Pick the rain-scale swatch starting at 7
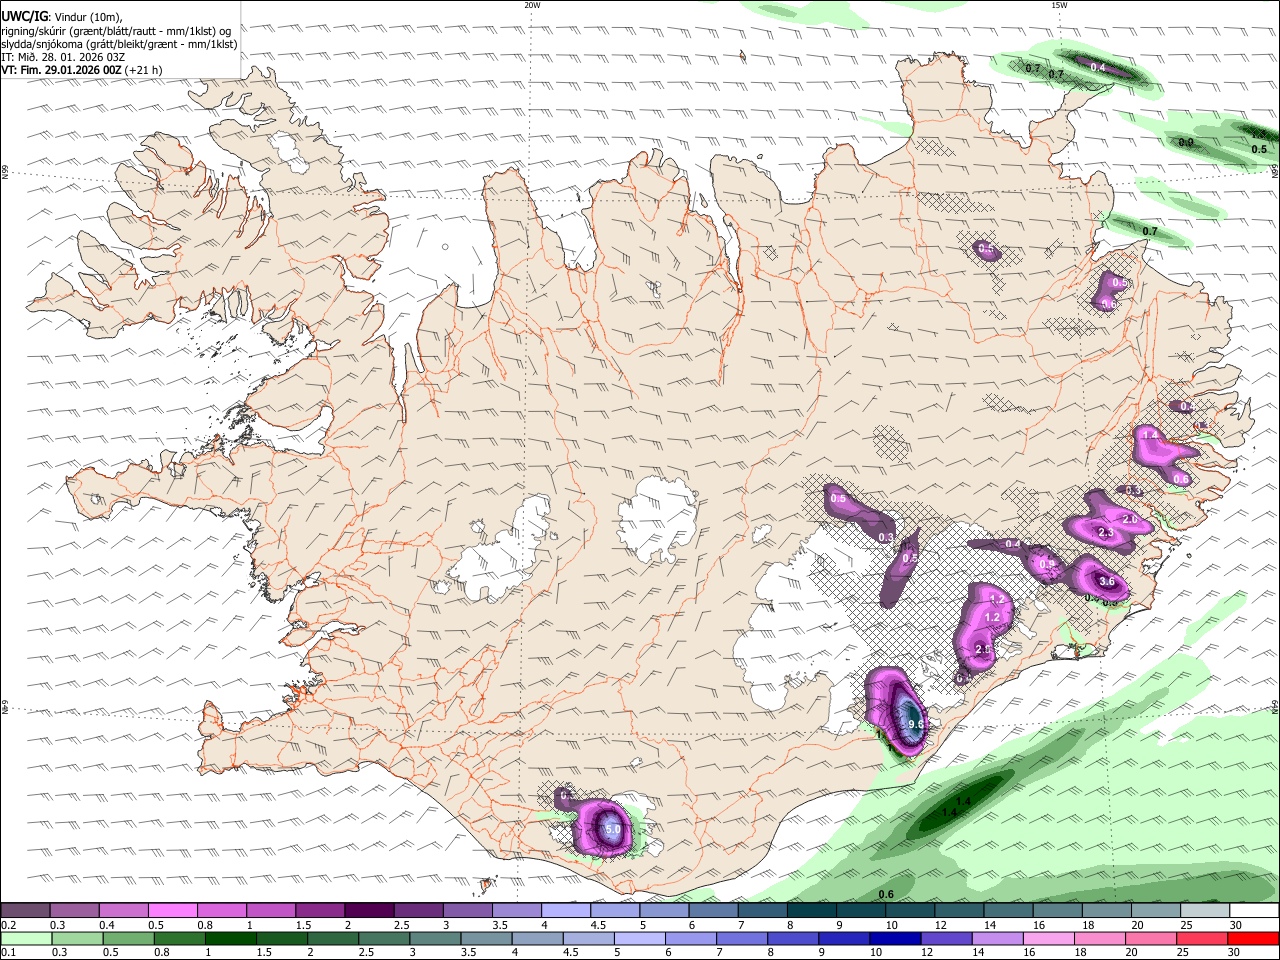The width and height of the screenshot is (1280, 960). (742, 939)
